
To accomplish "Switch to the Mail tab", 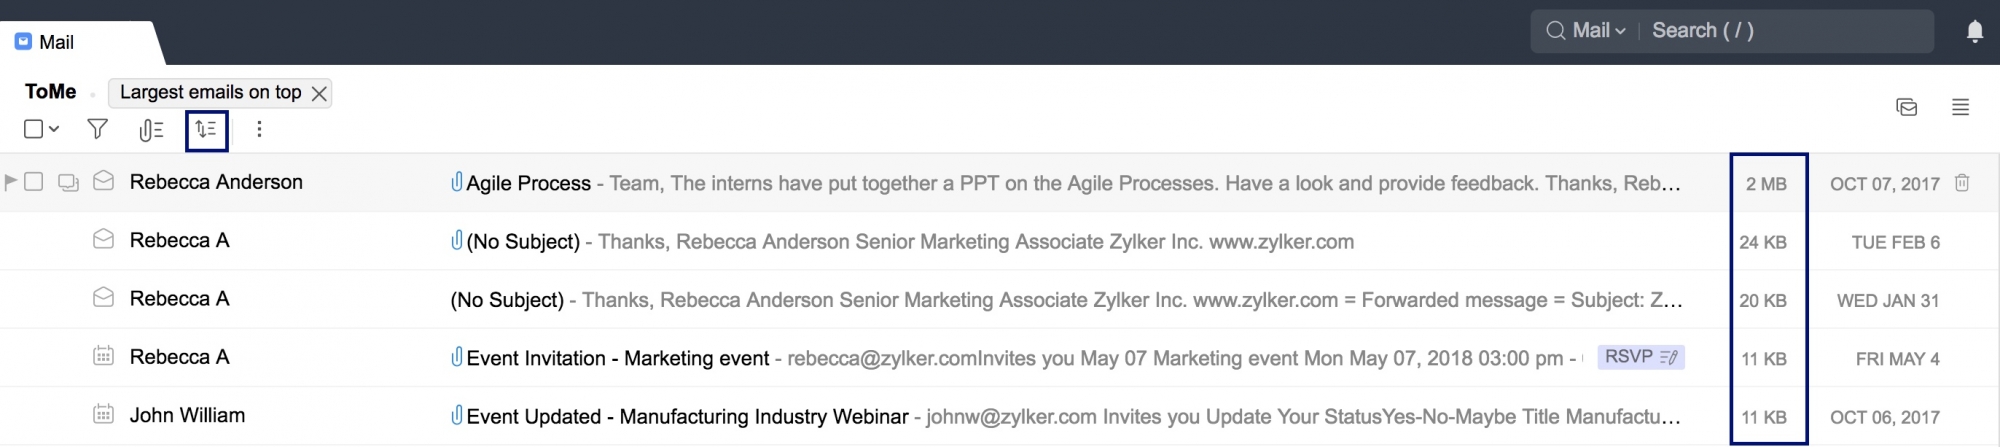I will [x=56, y=42].
